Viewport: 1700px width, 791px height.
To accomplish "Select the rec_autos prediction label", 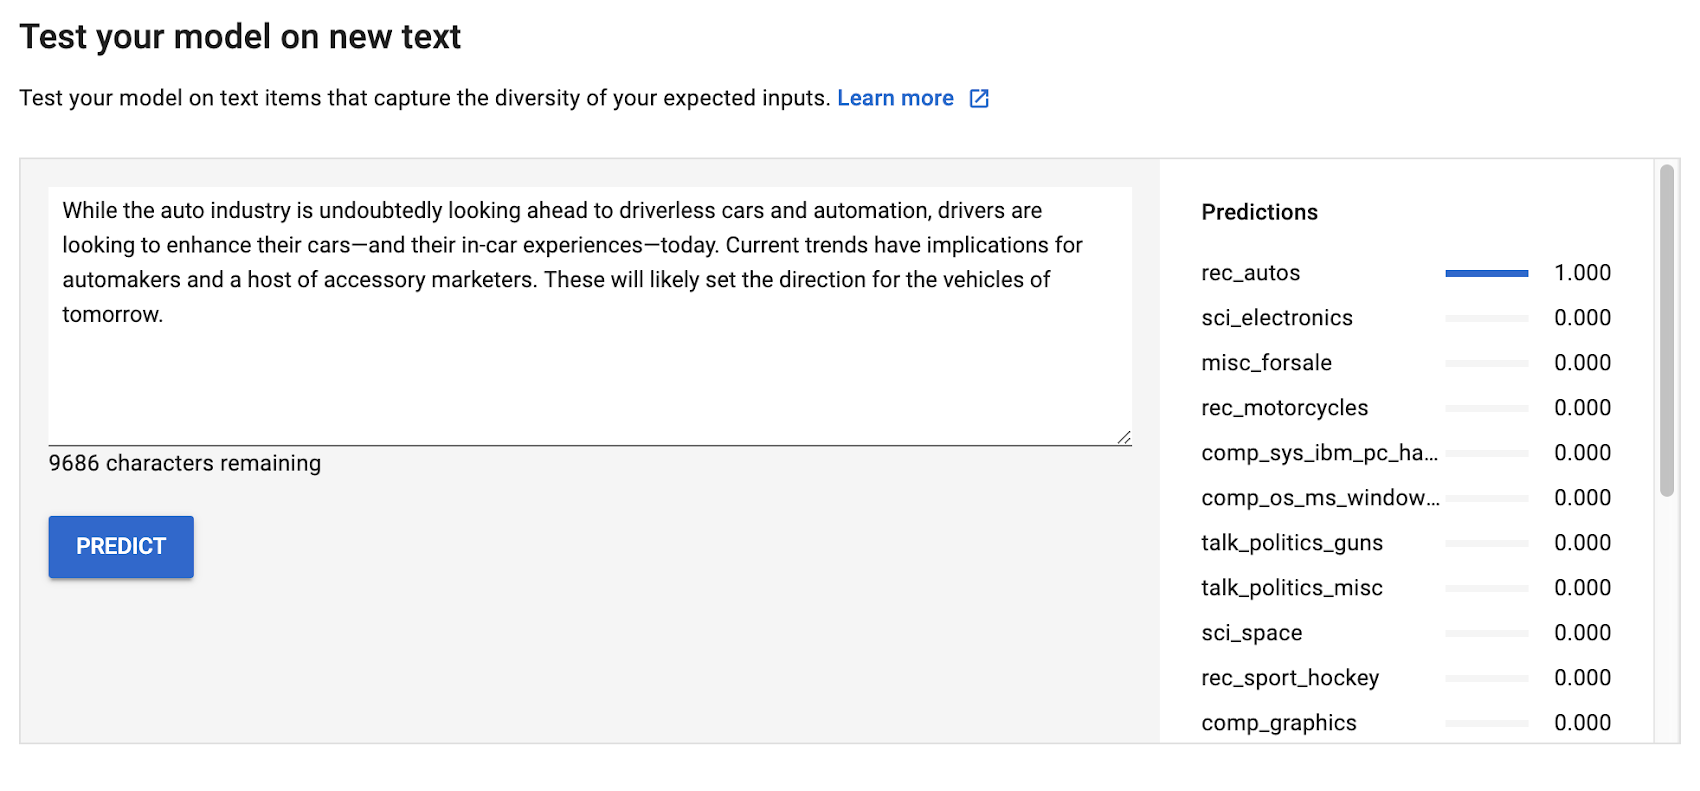I will coord(1250,273).
